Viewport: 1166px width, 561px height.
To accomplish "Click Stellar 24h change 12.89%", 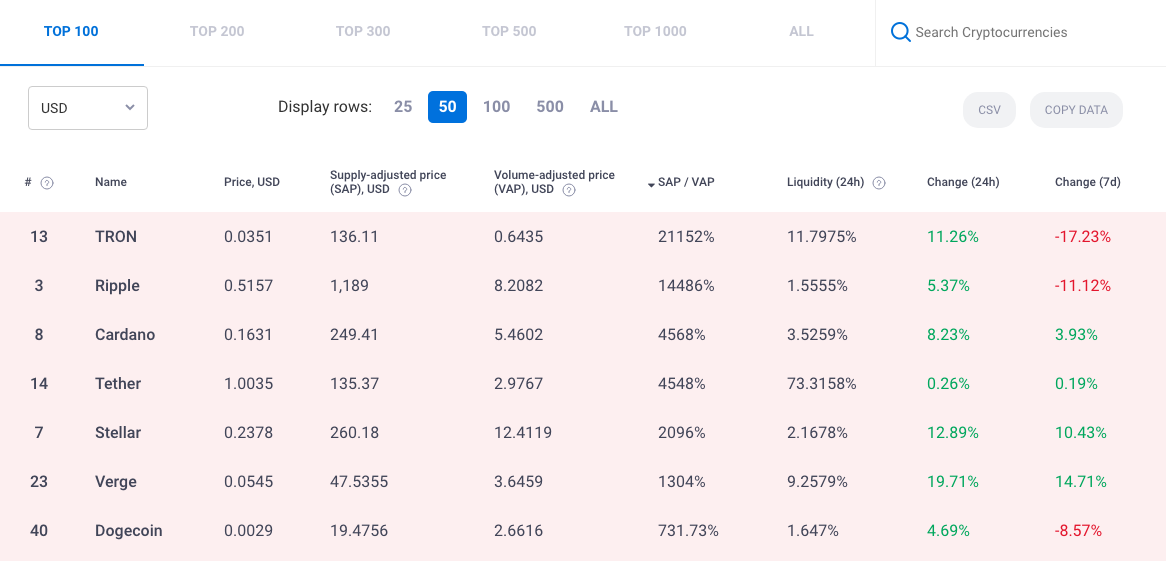I will coord(953,433).
